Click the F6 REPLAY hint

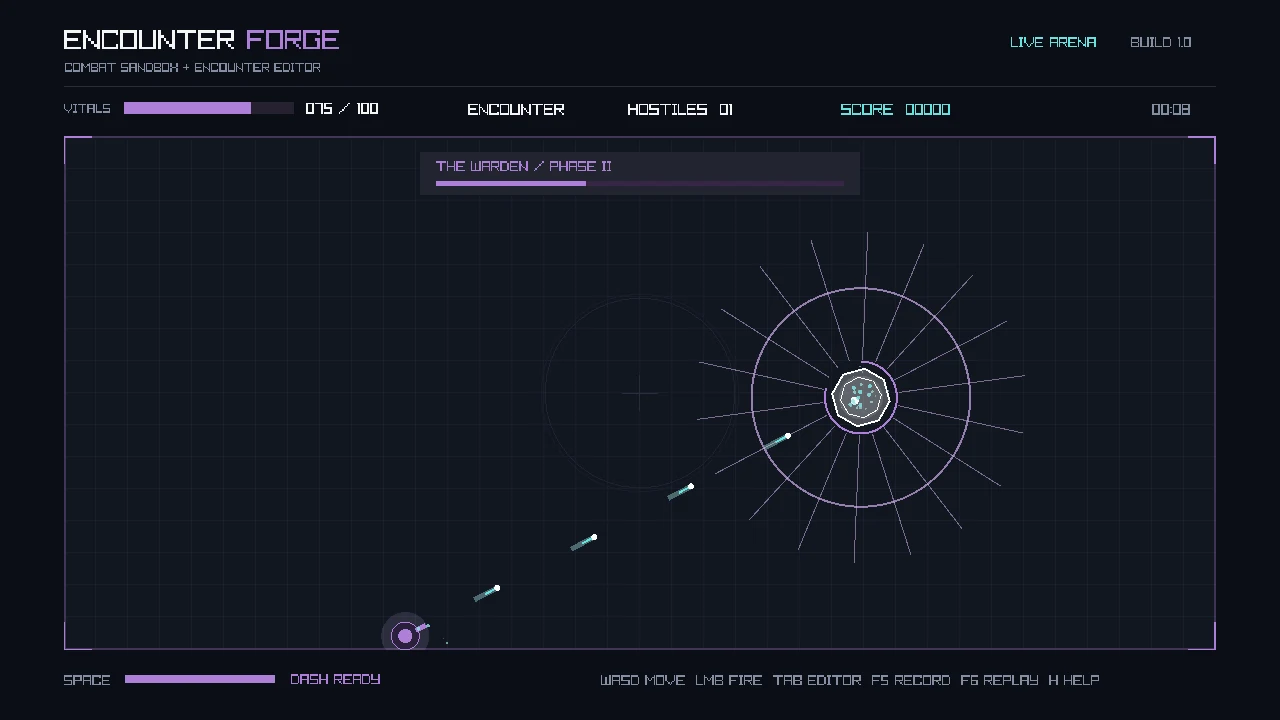(999, 680)
